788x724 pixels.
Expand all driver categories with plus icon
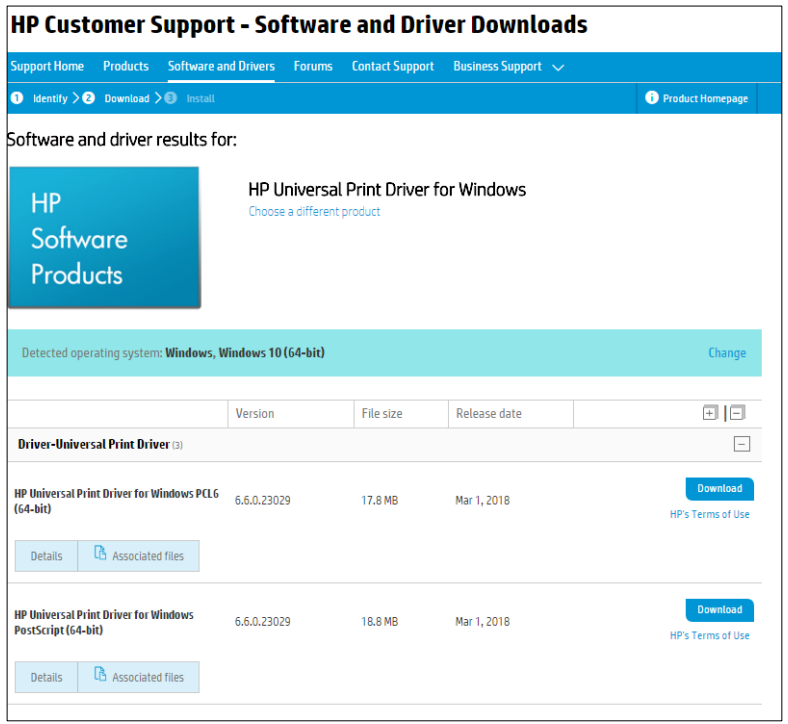point(710,413)
